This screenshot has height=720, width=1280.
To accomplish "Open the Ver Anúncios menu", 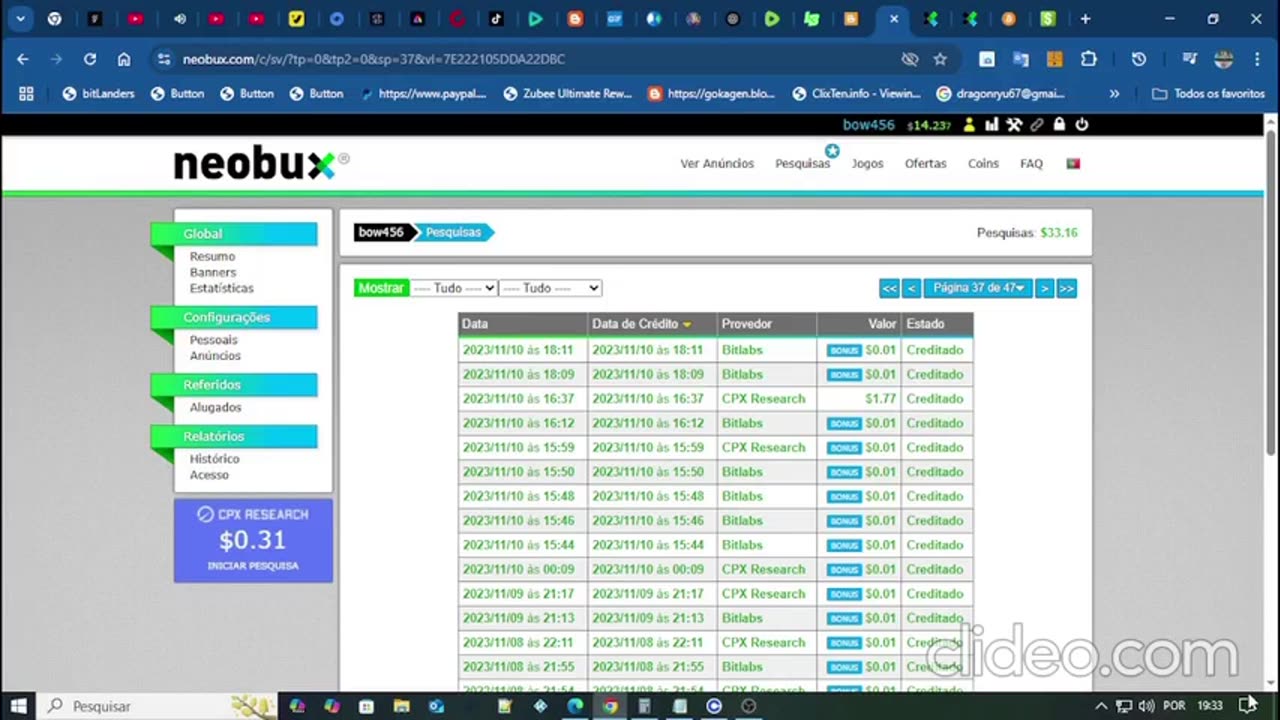I will 717,164.
